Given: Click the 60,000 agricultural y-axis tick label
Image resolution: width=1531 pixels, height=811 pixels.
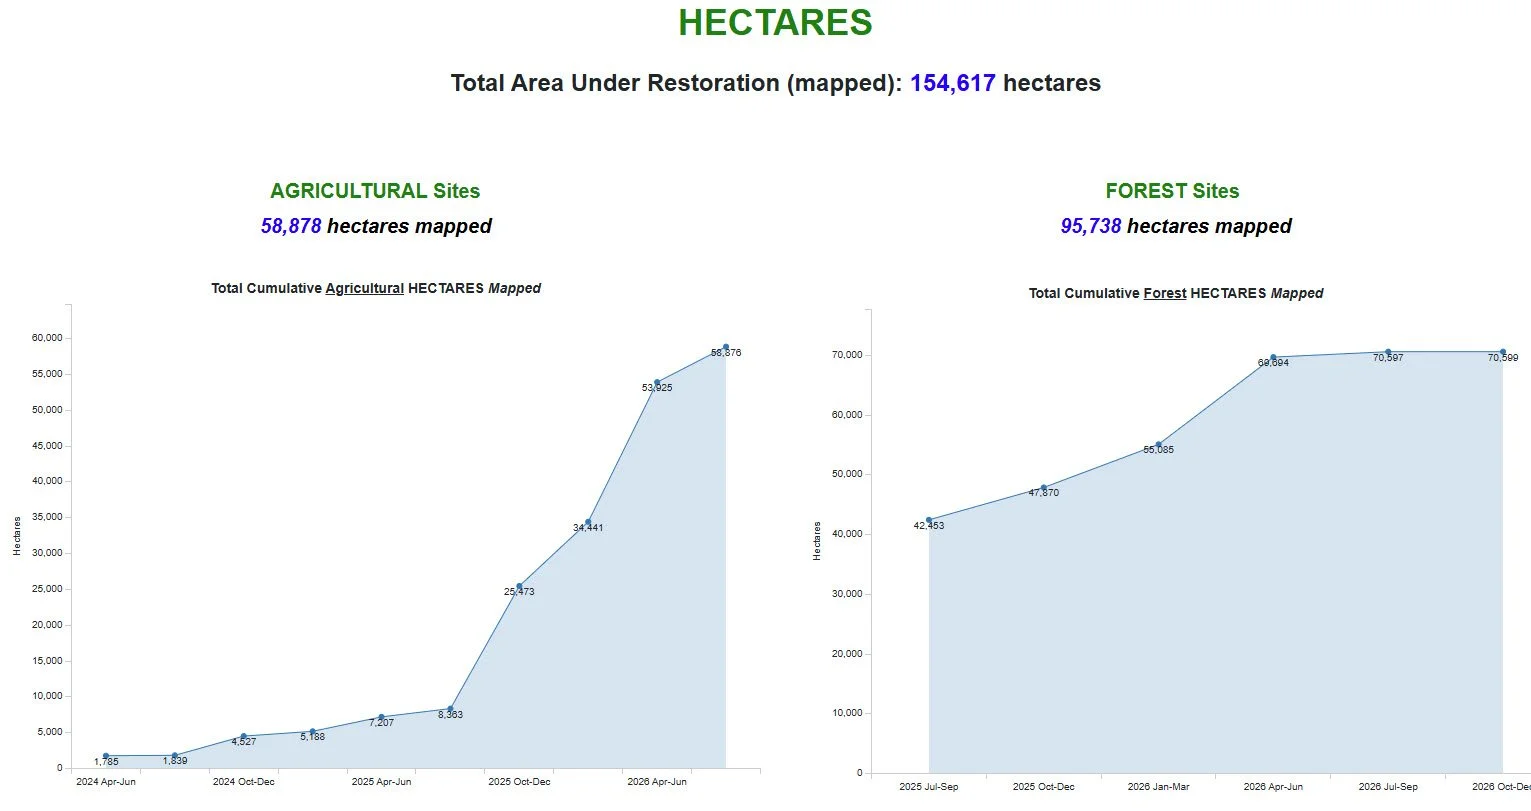Looking at the screenshot, I should (x=47, y=338).
